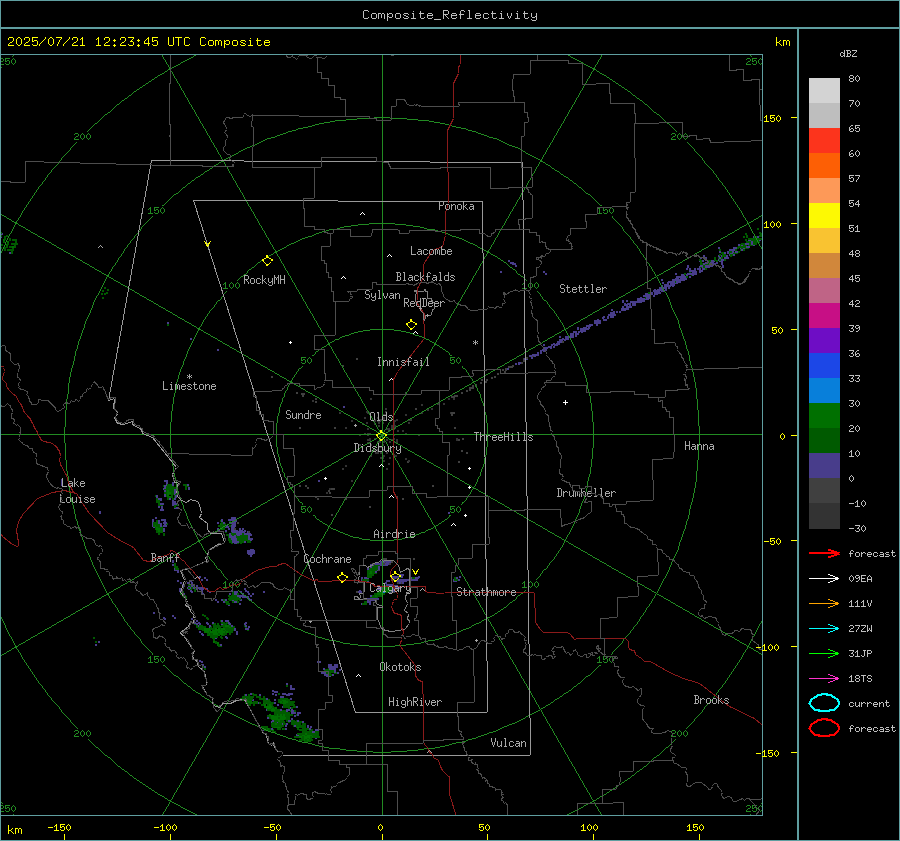Click the Composite_Reflectivity title text
The height and width of the screenshot is (841, 900).
(x=449, y=15)
